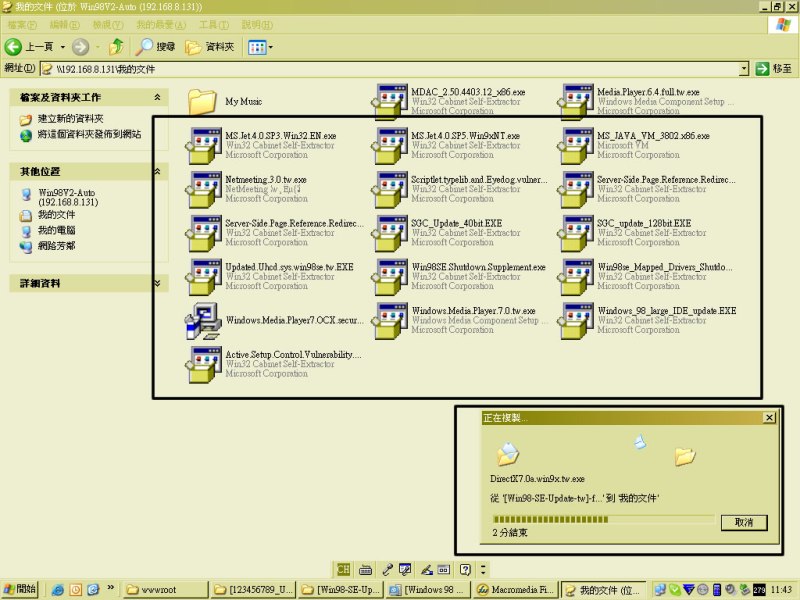Collapse the 檔案及資料夾工作 panel

point(157,97)
